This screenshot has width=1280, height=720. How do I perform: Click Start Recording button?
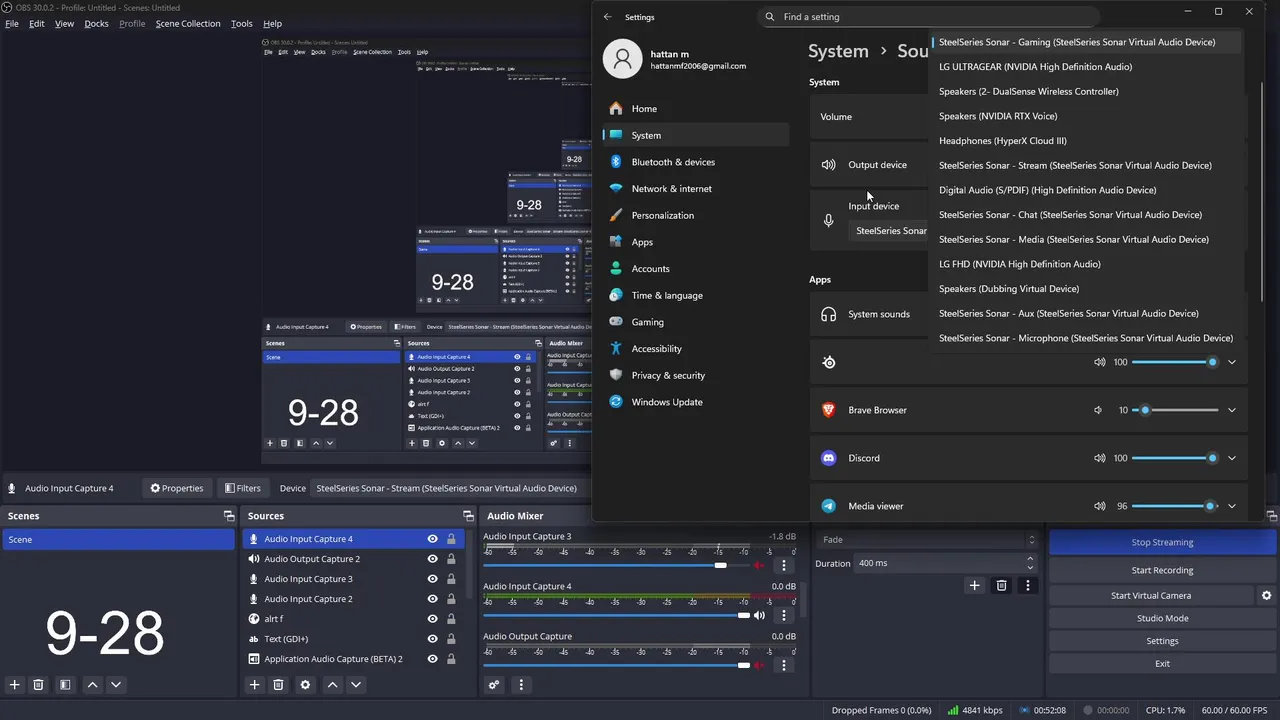point(1162,570)
